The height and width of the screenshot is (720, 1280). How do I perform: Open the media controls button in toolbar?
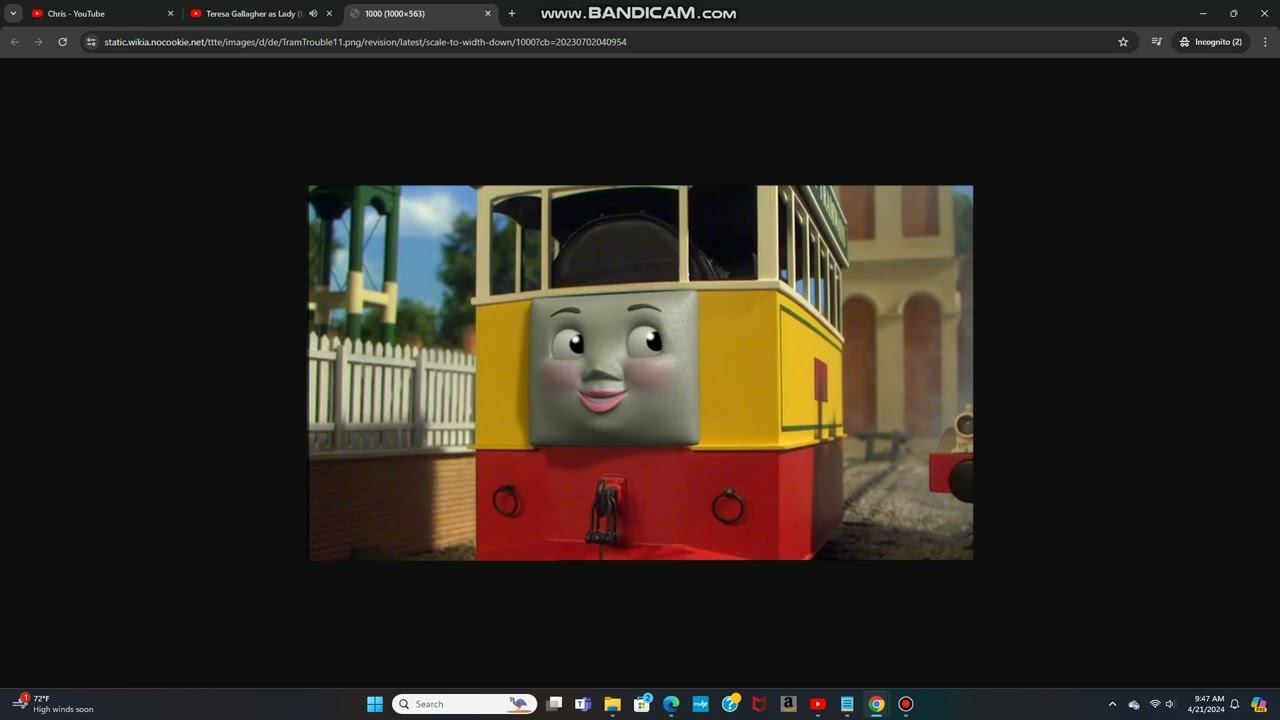(x=1156, y=42)
